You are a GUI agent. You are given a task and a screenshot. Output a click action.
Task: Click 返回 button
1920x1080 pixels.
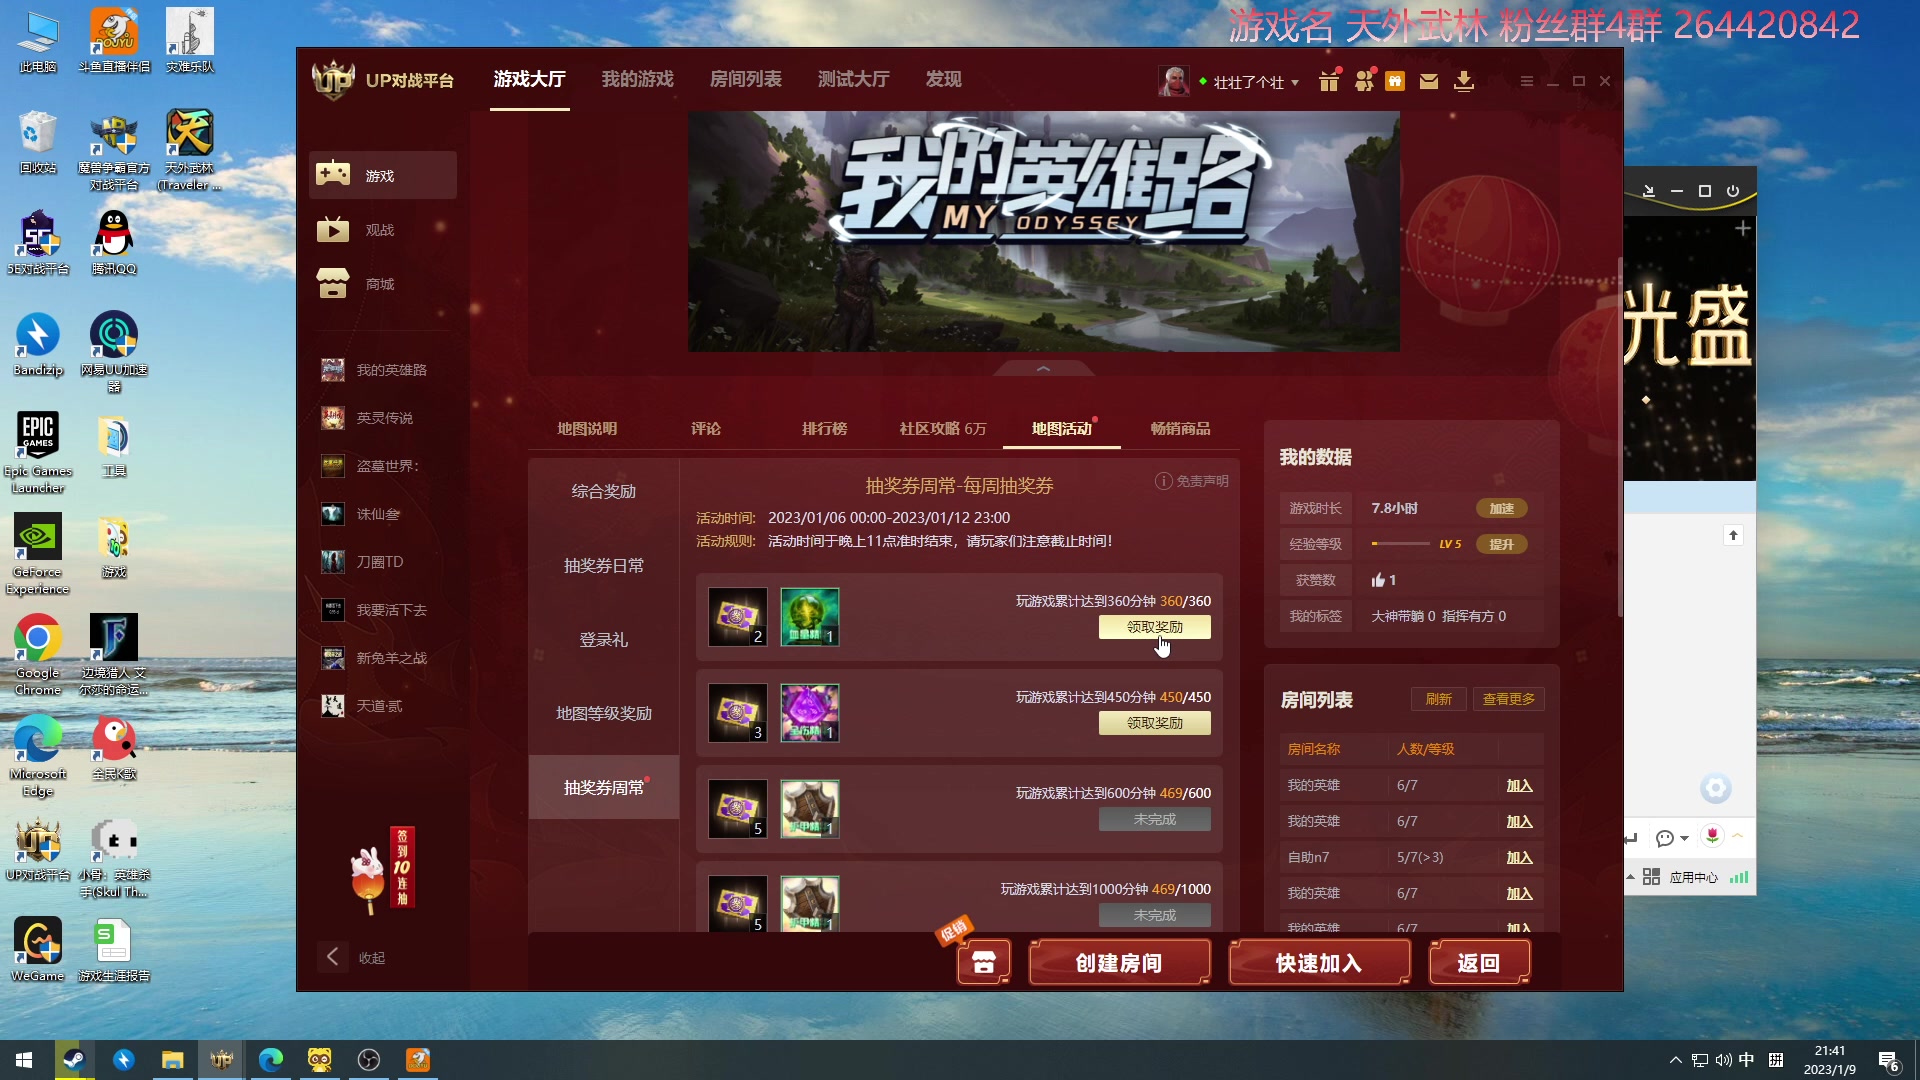[1479, 963]
